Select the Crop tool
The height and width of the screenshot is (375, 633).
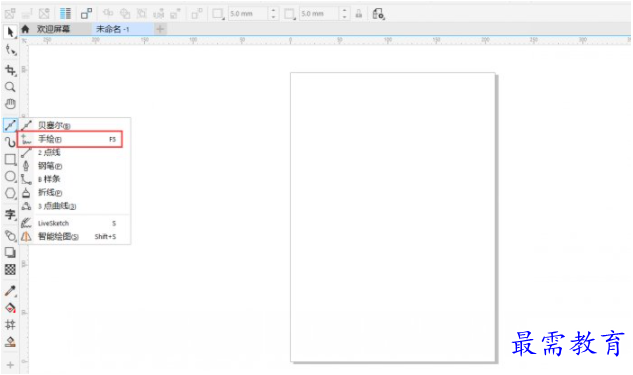[10, 70]
